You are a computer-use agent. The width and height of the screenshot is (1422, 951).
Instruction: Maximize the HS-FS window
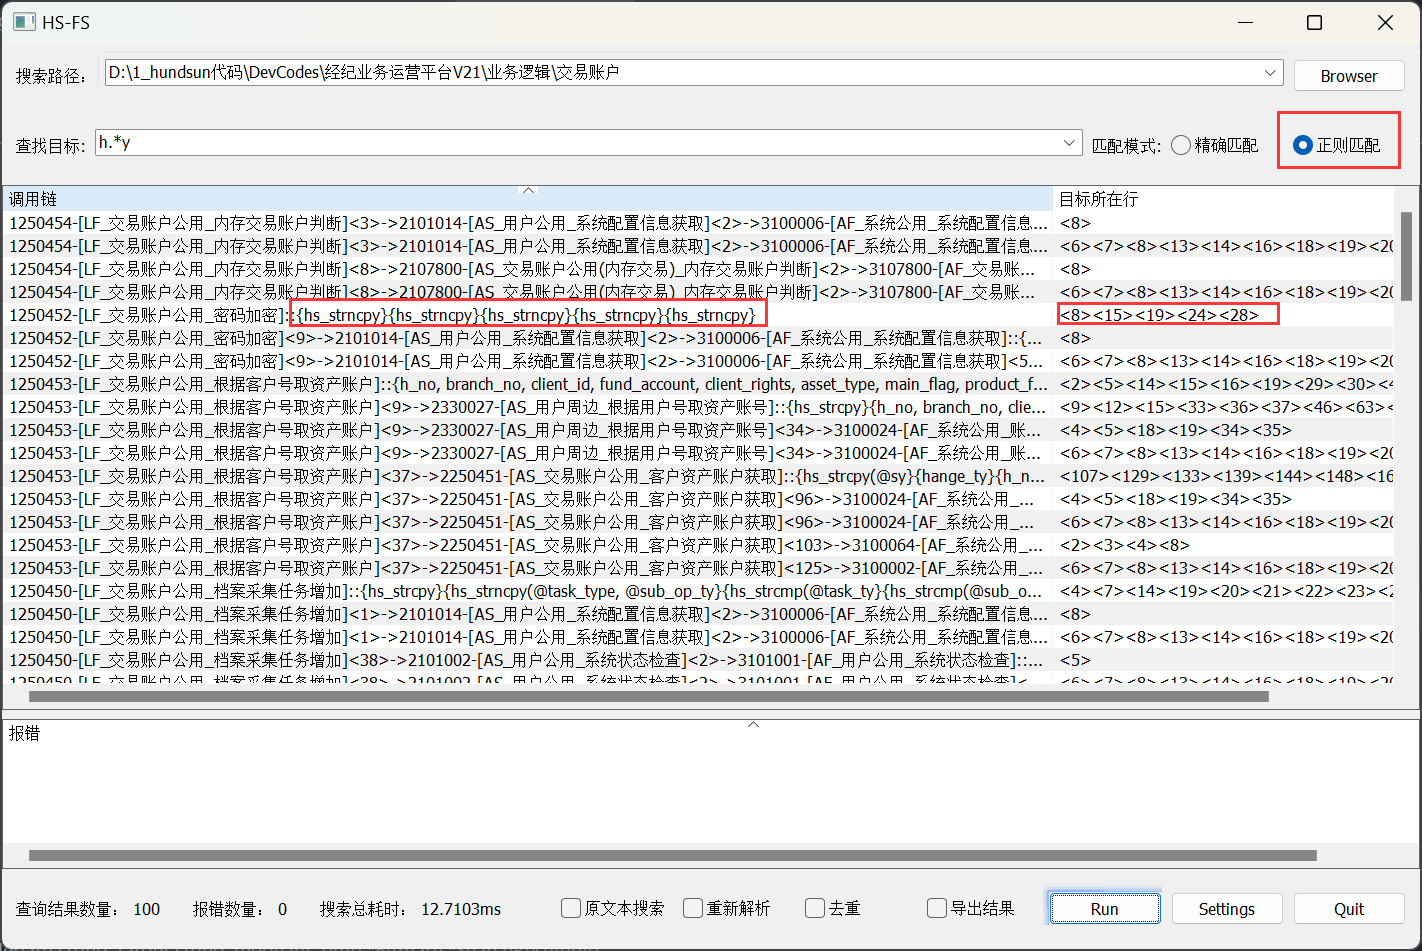1315,22
